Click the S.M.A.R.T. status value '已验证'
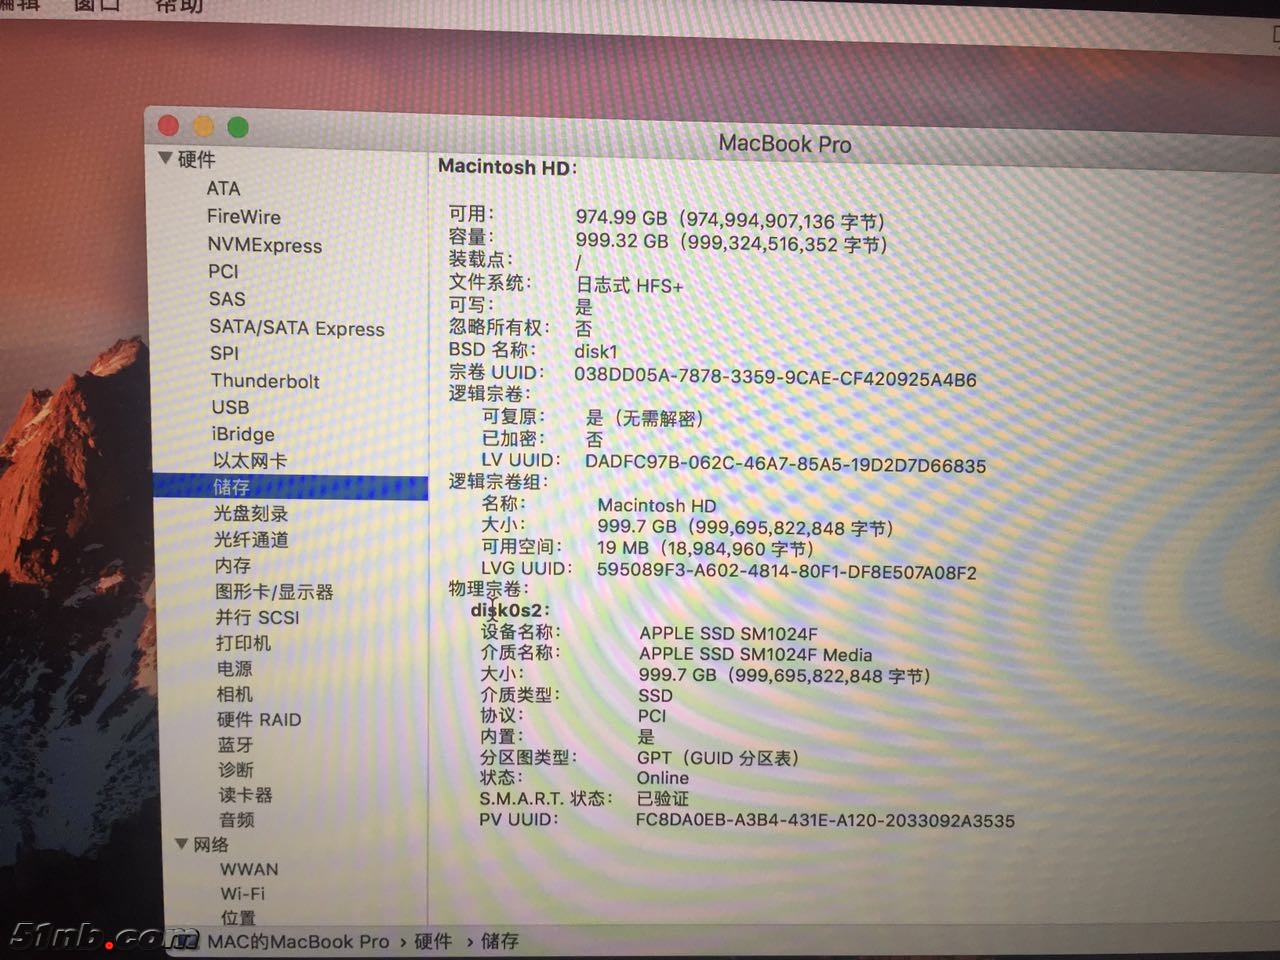Image resolution: width=1280 pixels, height=960 pixels. [x=663, y=798]
